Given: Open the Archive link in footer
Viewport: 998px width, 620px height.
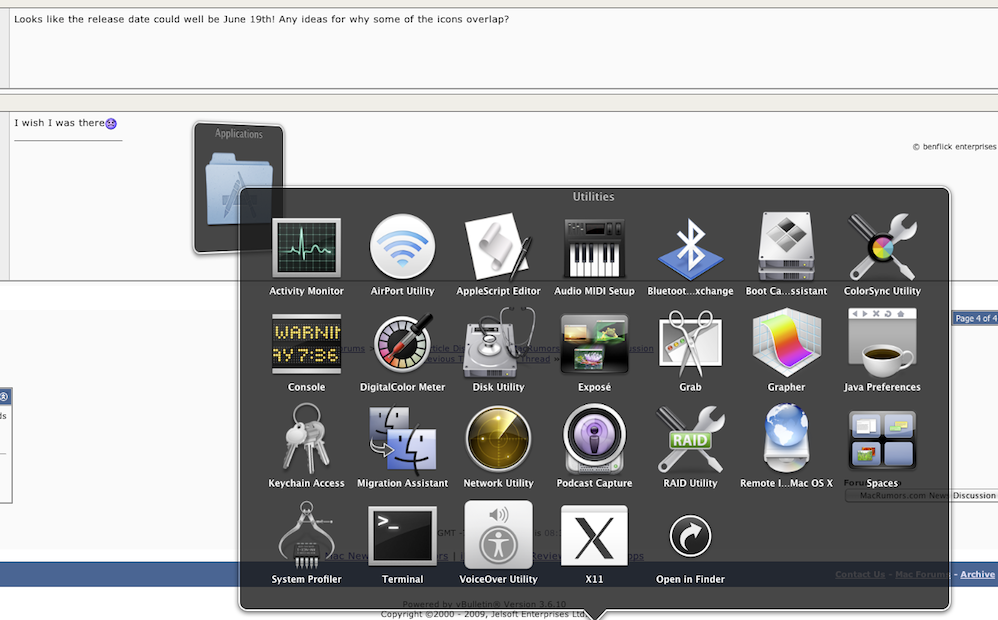Looking at the screenshot, I should 977,574.
